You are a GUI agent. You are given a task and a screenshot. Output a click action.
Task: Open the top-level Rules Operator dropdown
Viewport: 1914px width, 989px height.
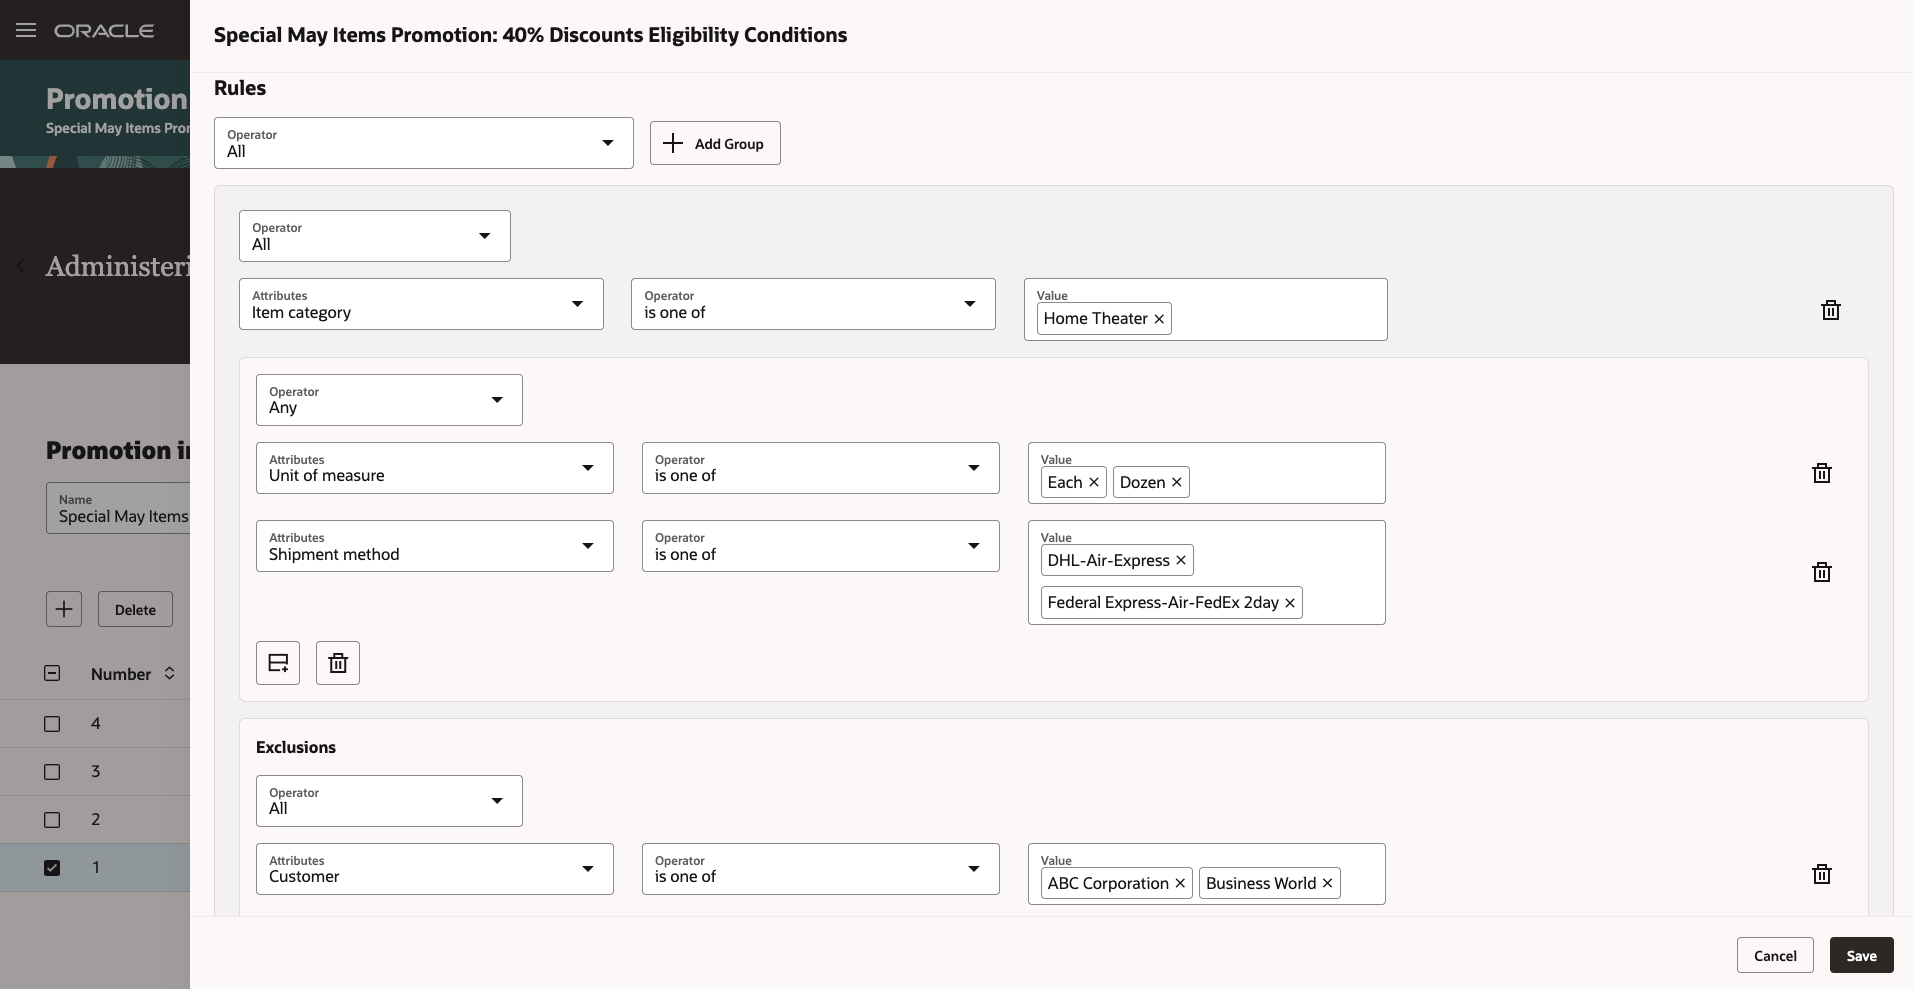(x=423, y=143)
